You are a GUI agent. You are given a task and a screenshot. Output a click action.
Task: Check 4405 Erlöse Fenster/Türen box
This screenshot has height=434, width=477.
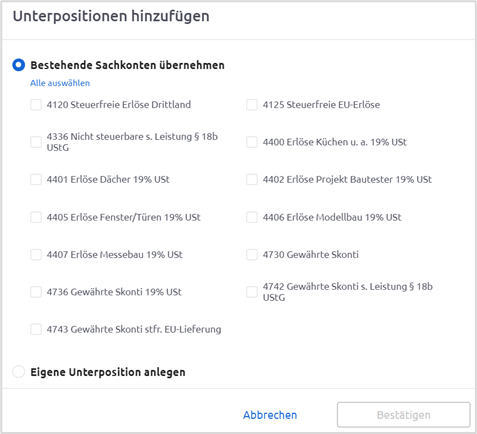click(36, 217)
